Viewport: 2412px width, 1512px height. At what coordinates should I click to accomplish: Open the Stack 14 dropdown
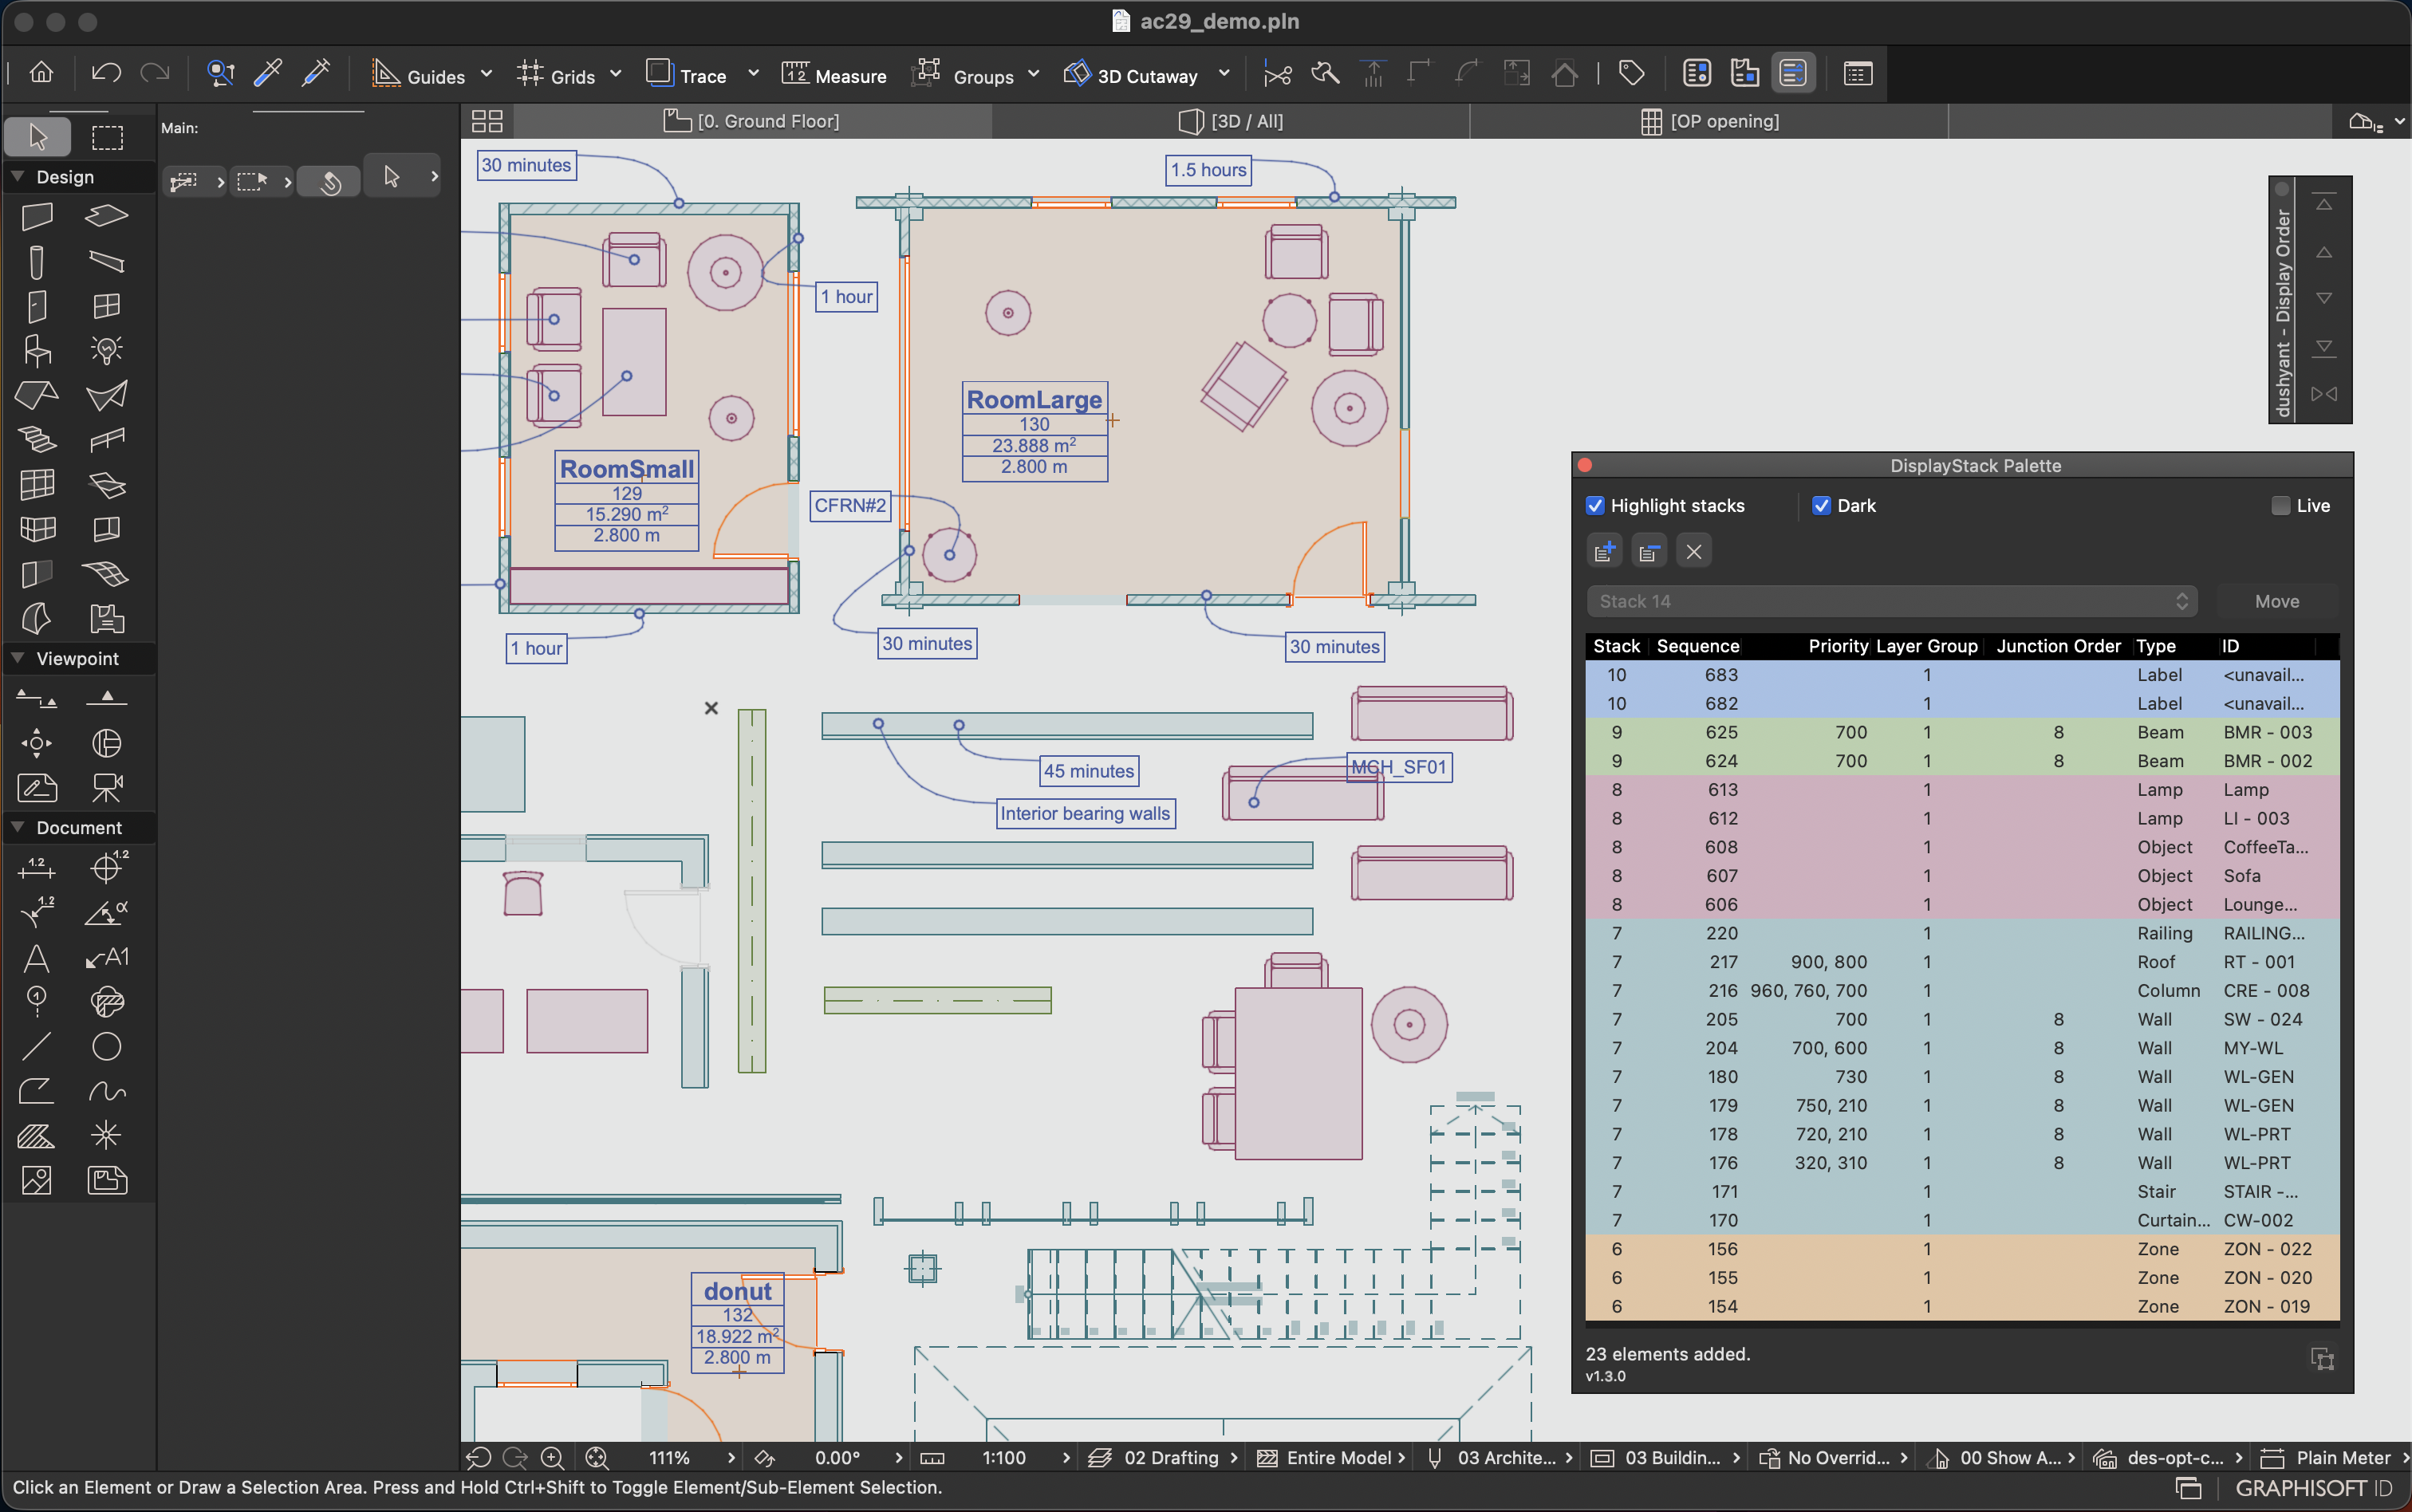click(x=1892, y=601)
